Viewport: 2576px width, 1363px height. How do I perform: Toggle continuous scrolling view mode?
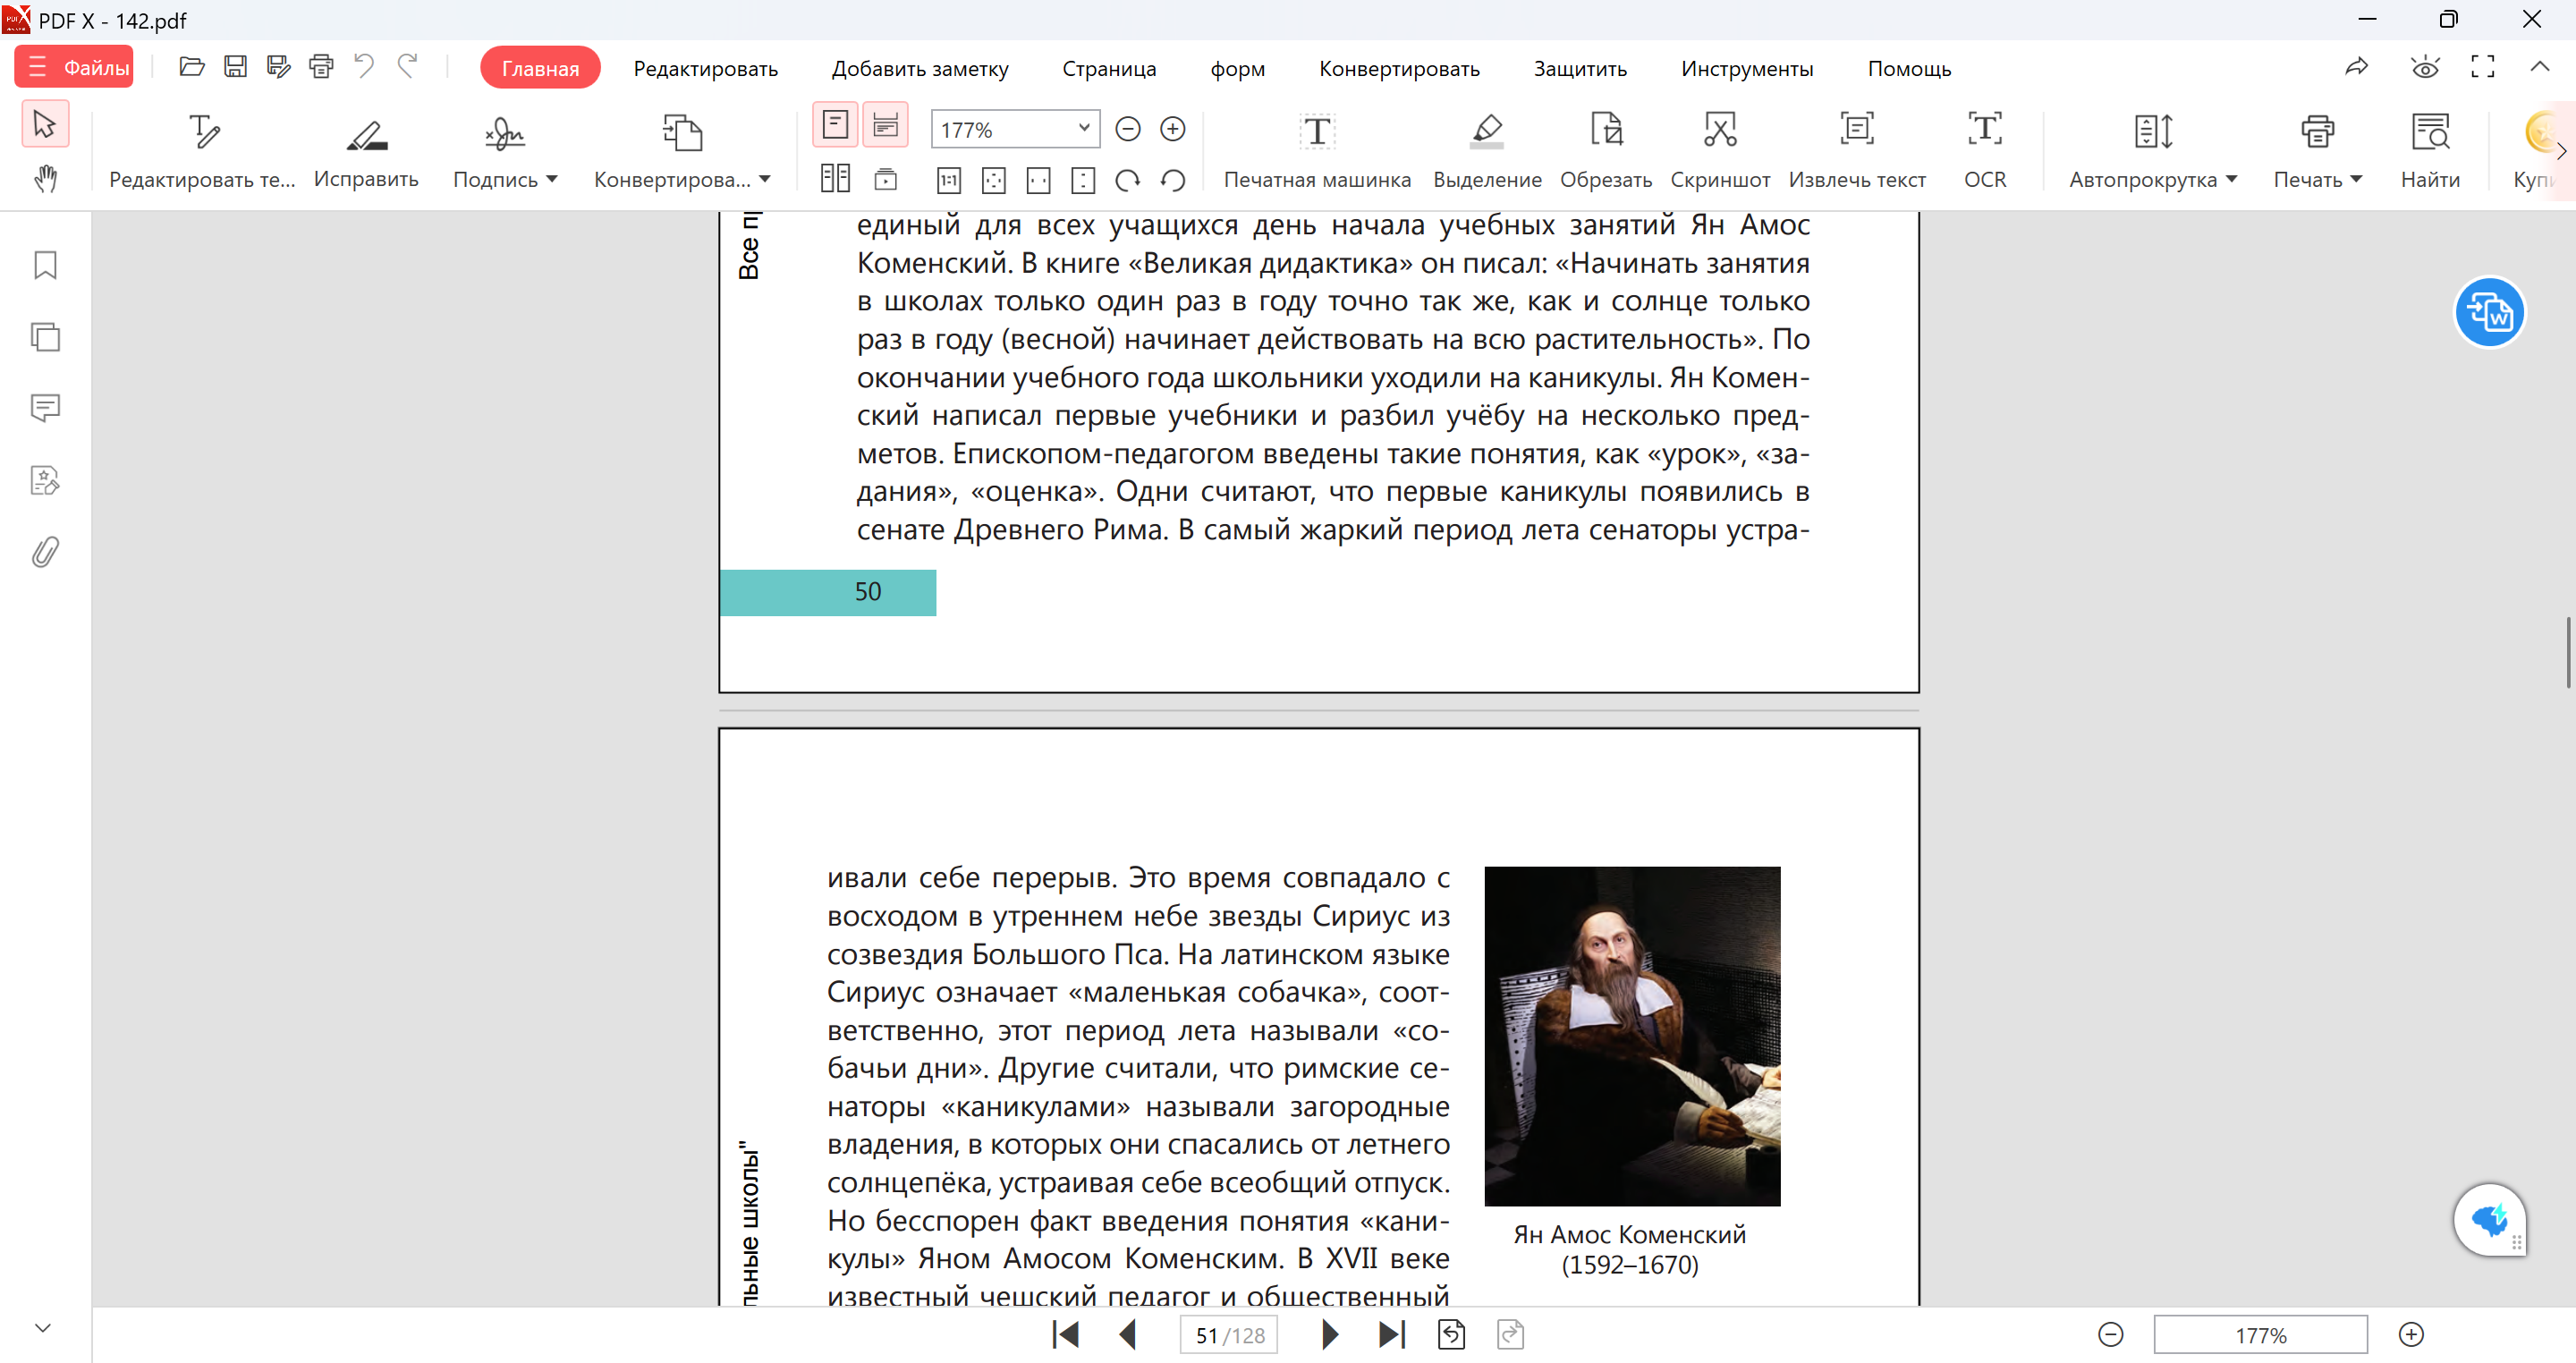tap(885, 125)
